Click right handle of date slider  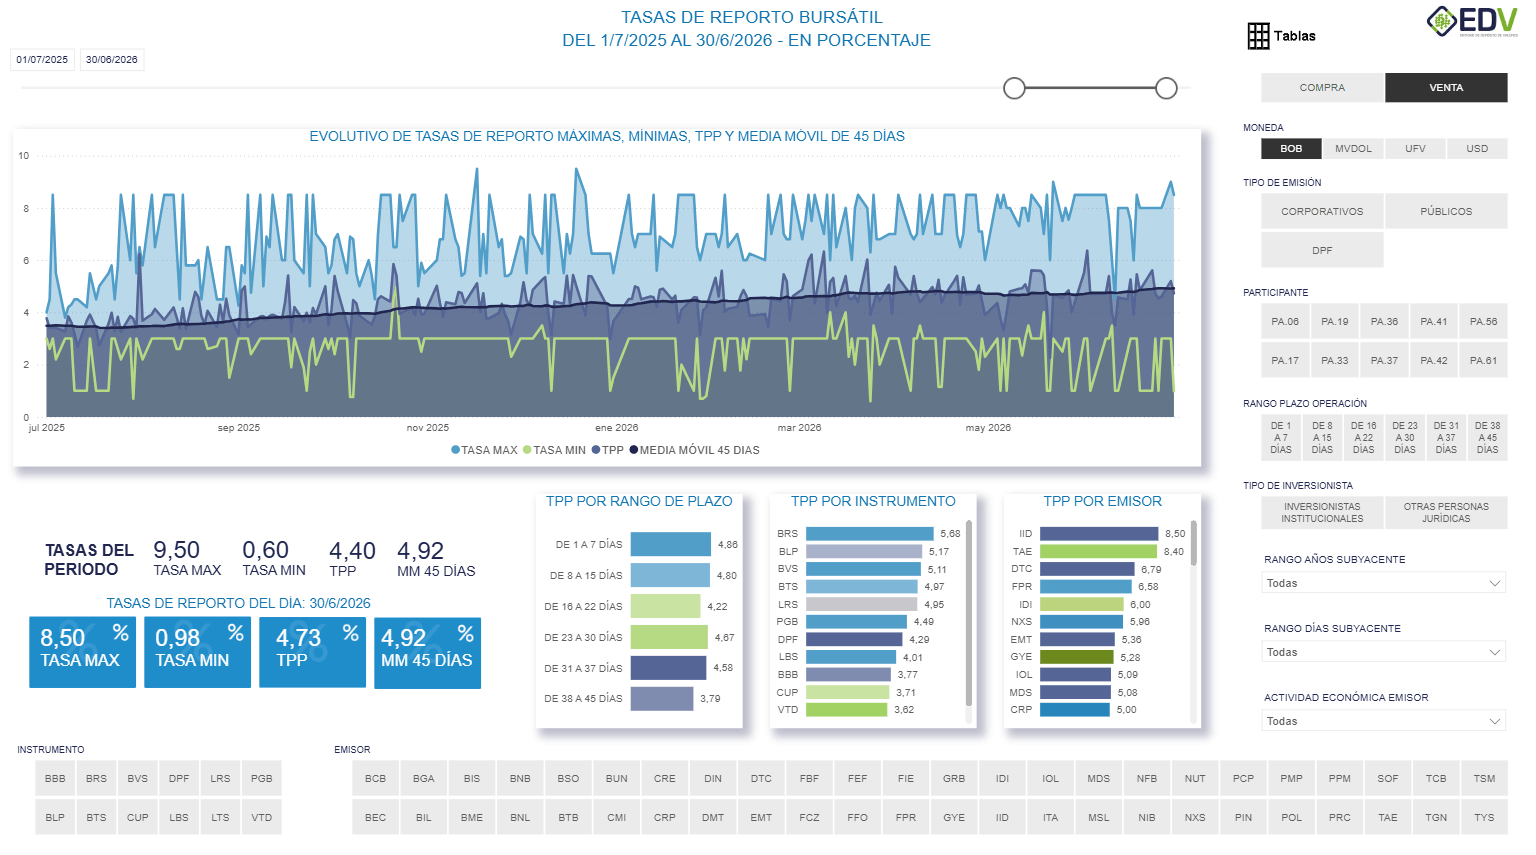(x=1166, y=88)
